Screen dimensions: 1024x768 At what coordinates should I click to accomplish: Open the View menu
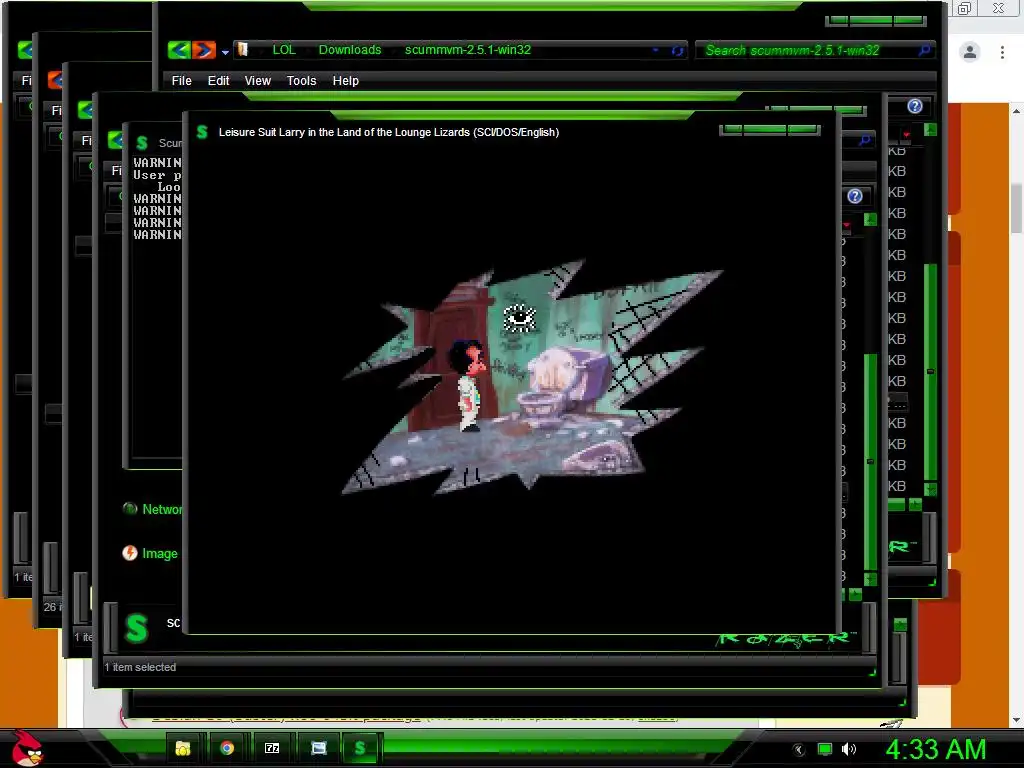coord(257,80)
